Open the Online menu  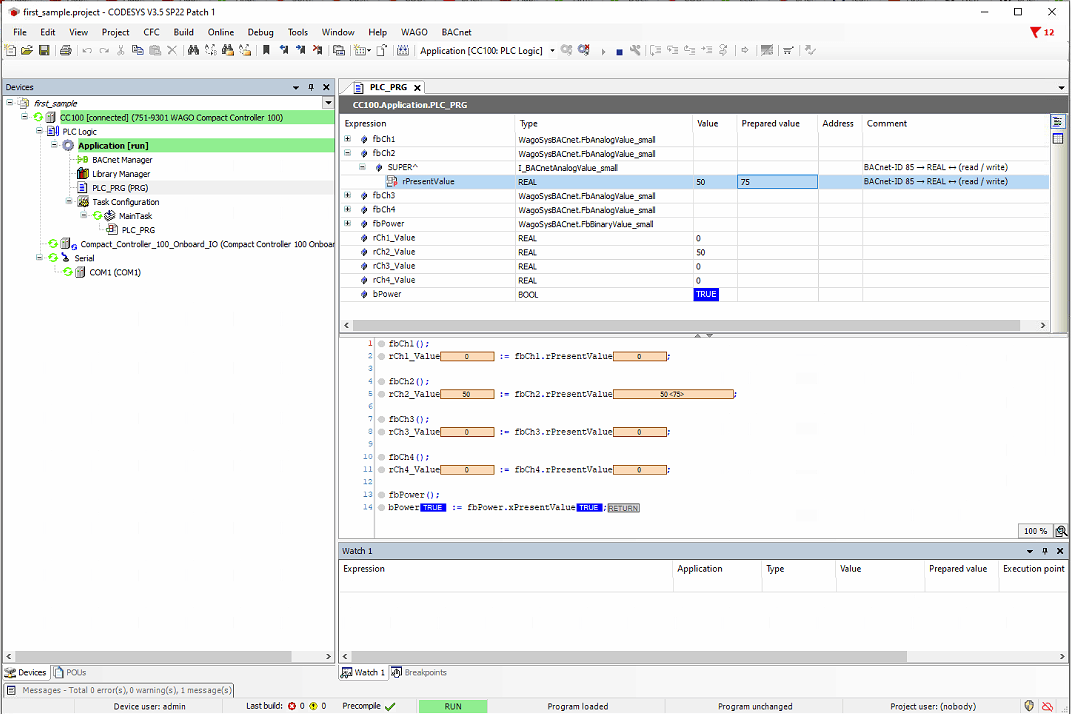click(221, 32)
